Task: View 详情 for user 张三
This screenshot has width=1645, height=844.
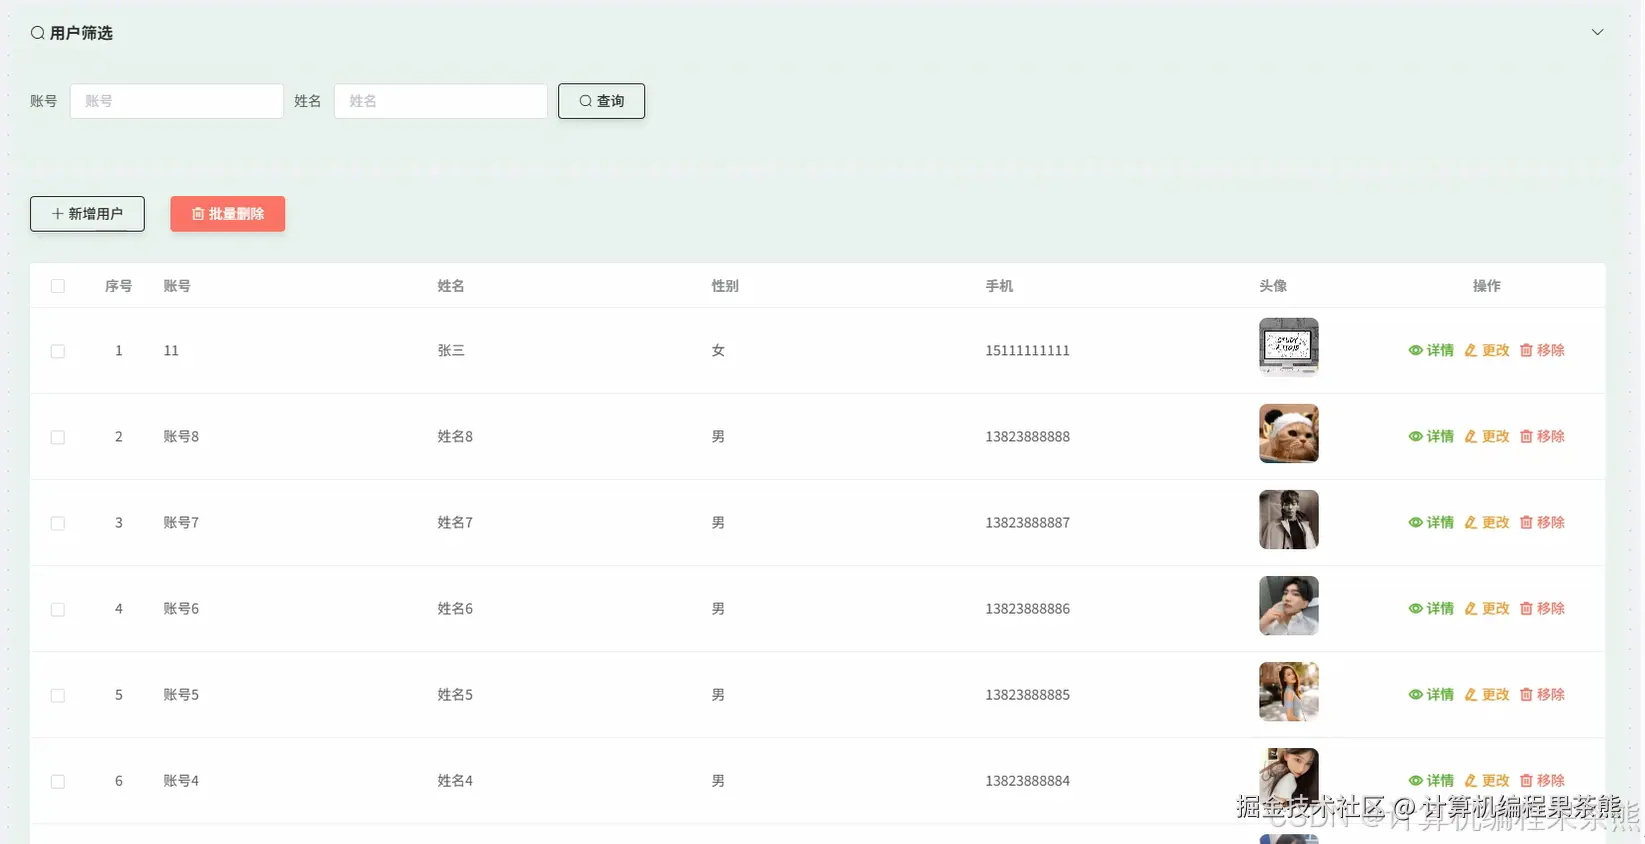Action: (x=1431, y=351)
